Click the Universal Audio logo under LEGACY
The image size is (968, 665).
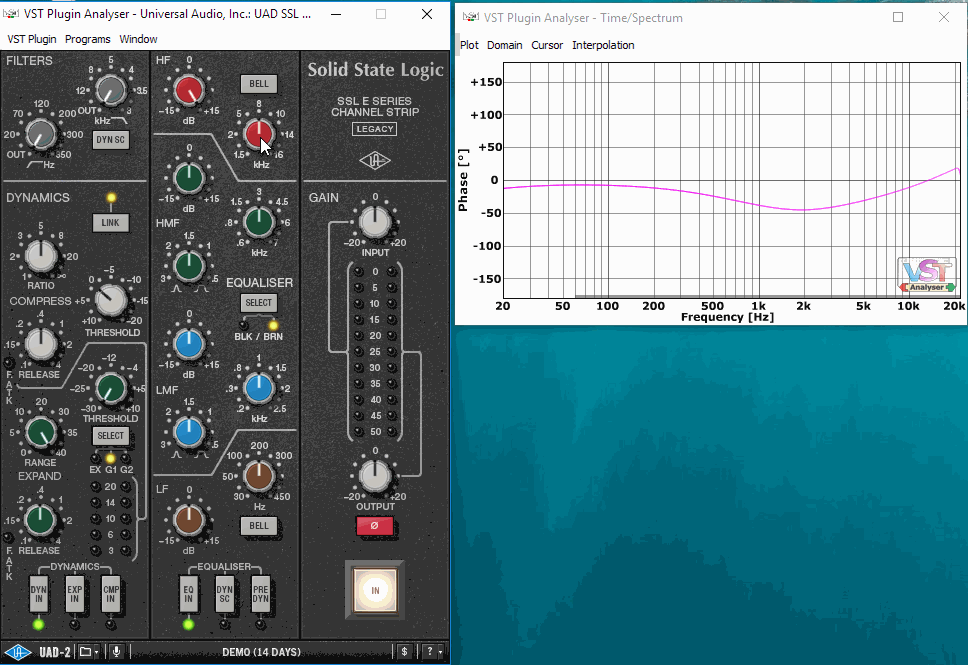(x=375, y=161)
